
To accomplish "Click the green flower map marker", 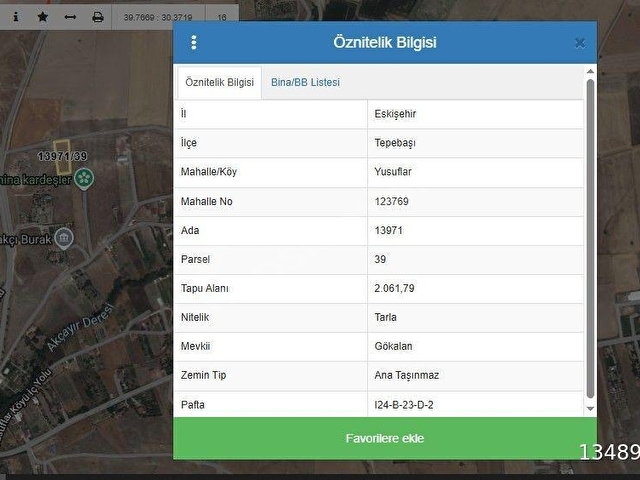I will pos(84,178).
